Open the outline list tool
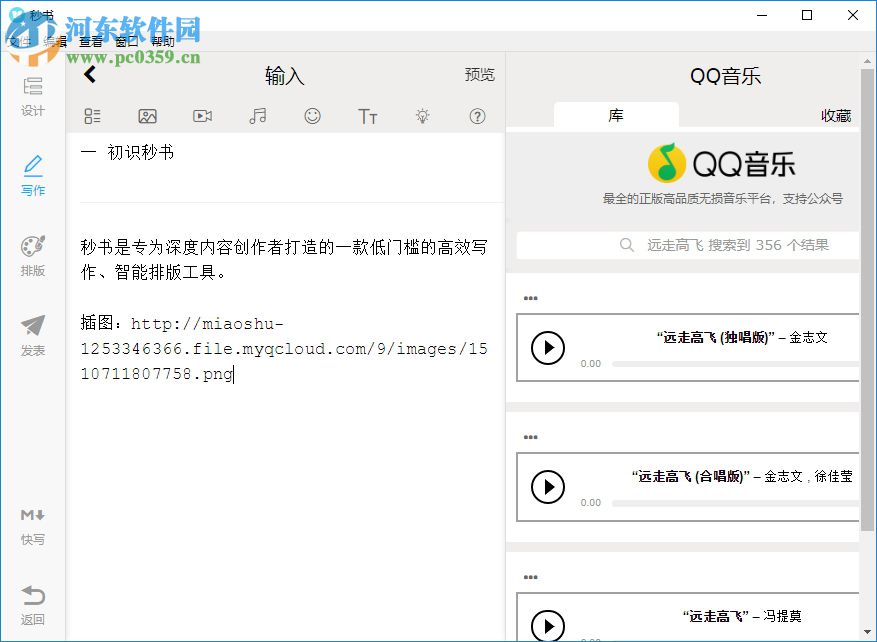 (92, 116)
